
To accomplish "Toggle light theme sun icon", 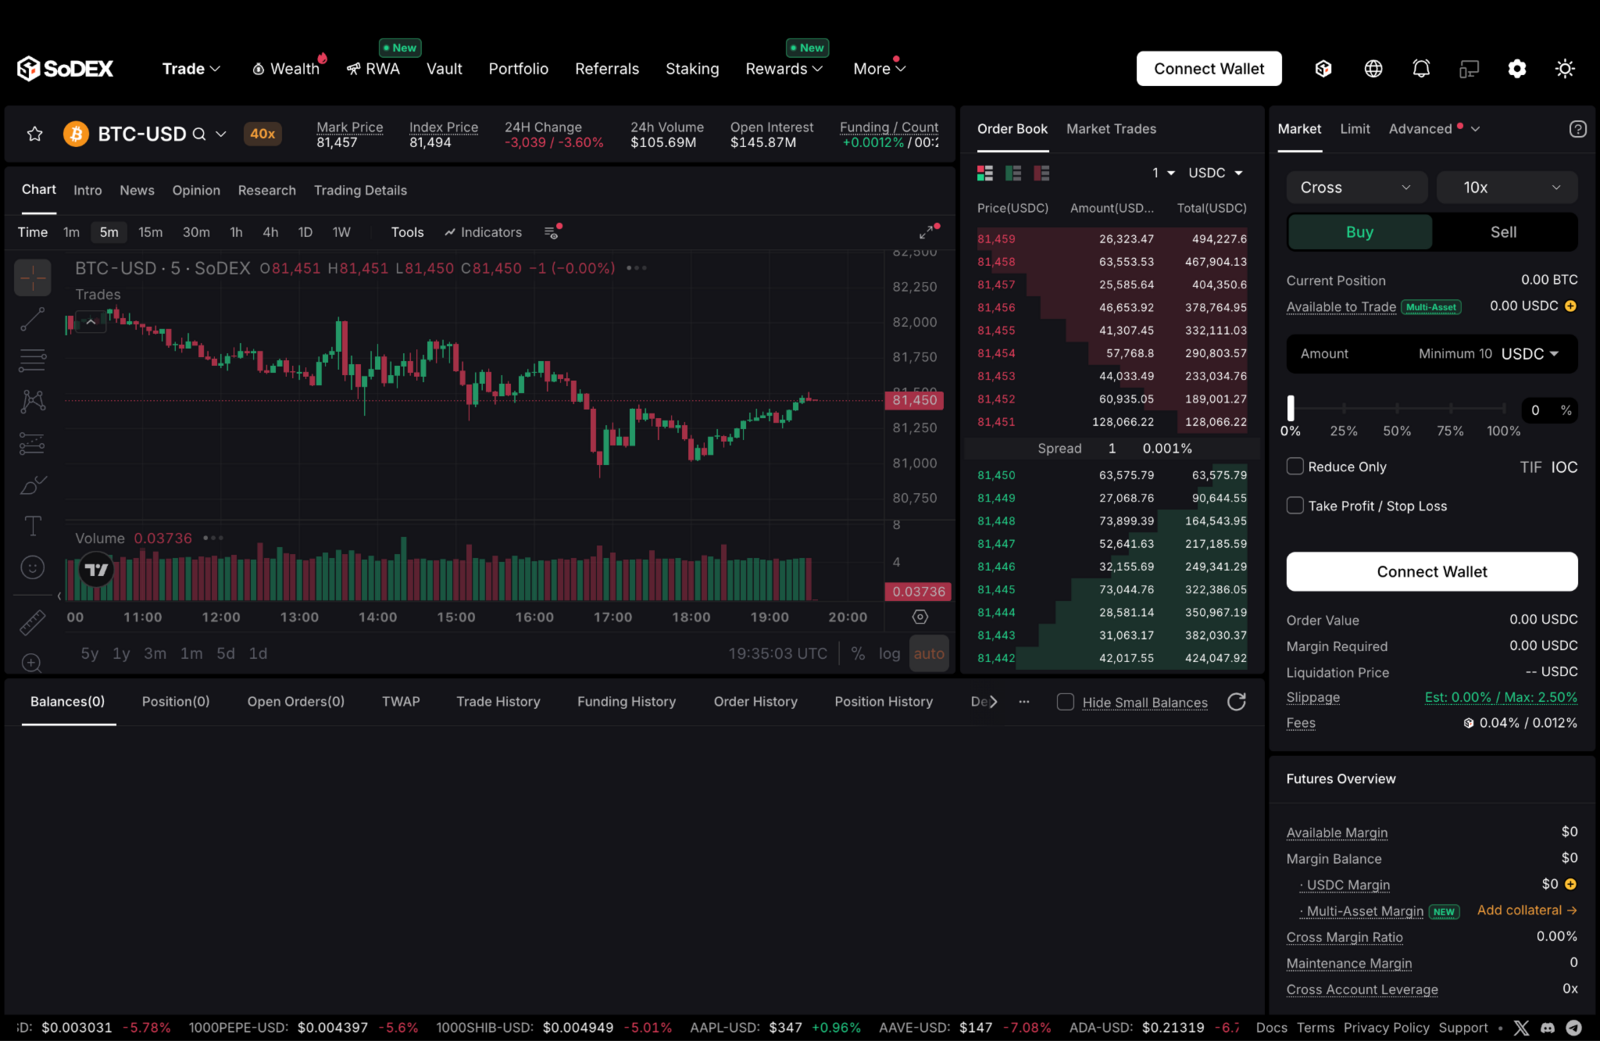I will [x=1565, y=69].
